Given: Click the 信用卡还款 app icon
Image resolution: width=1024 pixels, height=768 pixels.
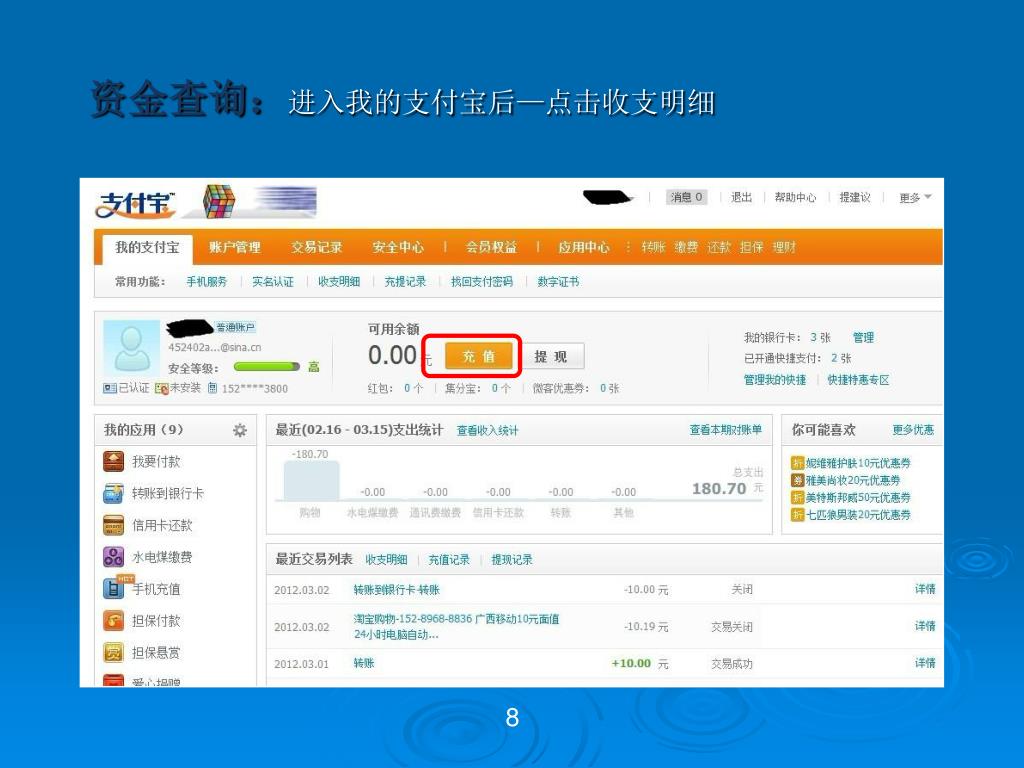Looking at the screenshot, I should (114, 525).
